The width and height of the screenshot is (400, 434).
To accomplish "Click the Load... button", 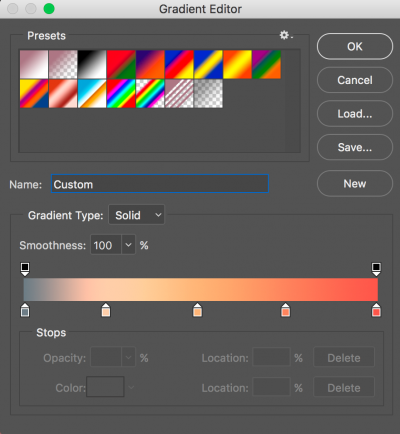I will coord(355,114).
